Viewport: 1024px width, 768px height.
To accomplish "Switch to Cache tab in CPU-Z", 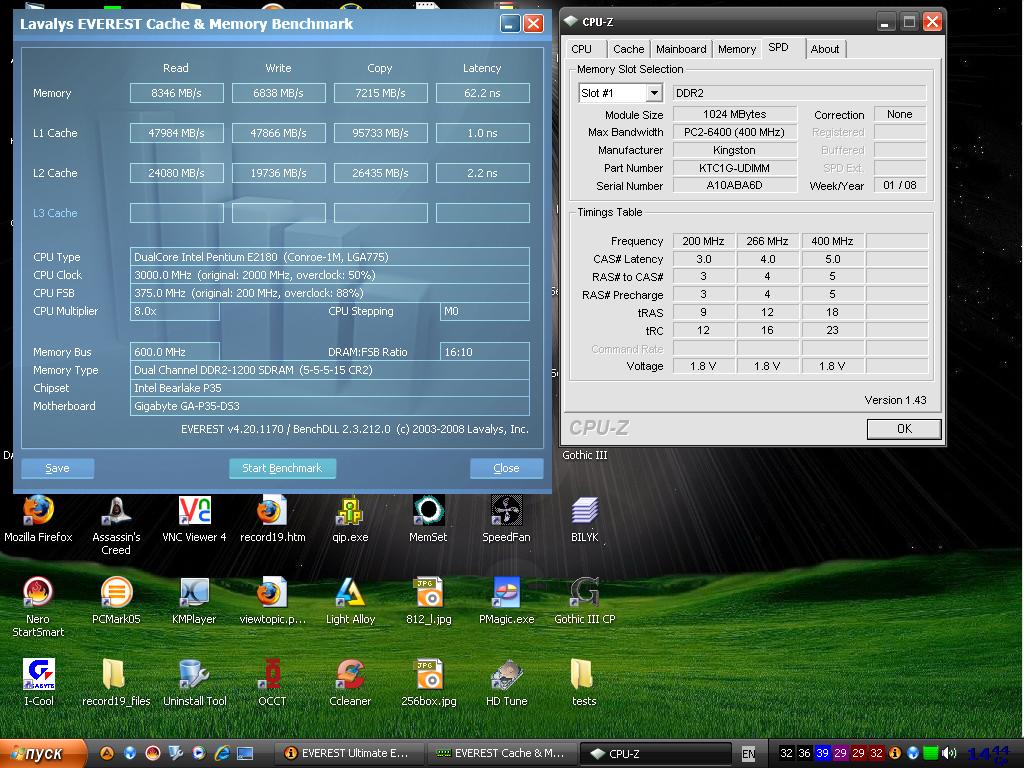I will point(628,49).
